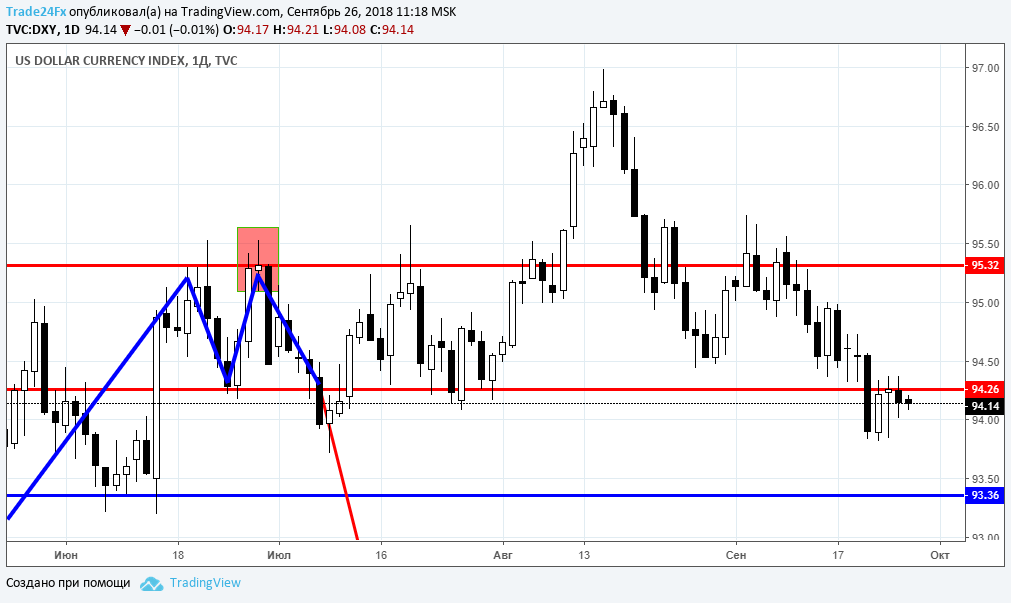1011x603 pixels.
Task: Click the 97.00 price axis label
Action: tap(986, 68)
